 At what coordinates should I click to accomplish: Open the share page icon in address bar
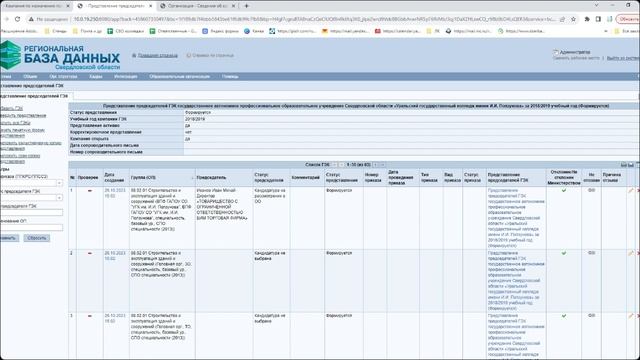562,19
